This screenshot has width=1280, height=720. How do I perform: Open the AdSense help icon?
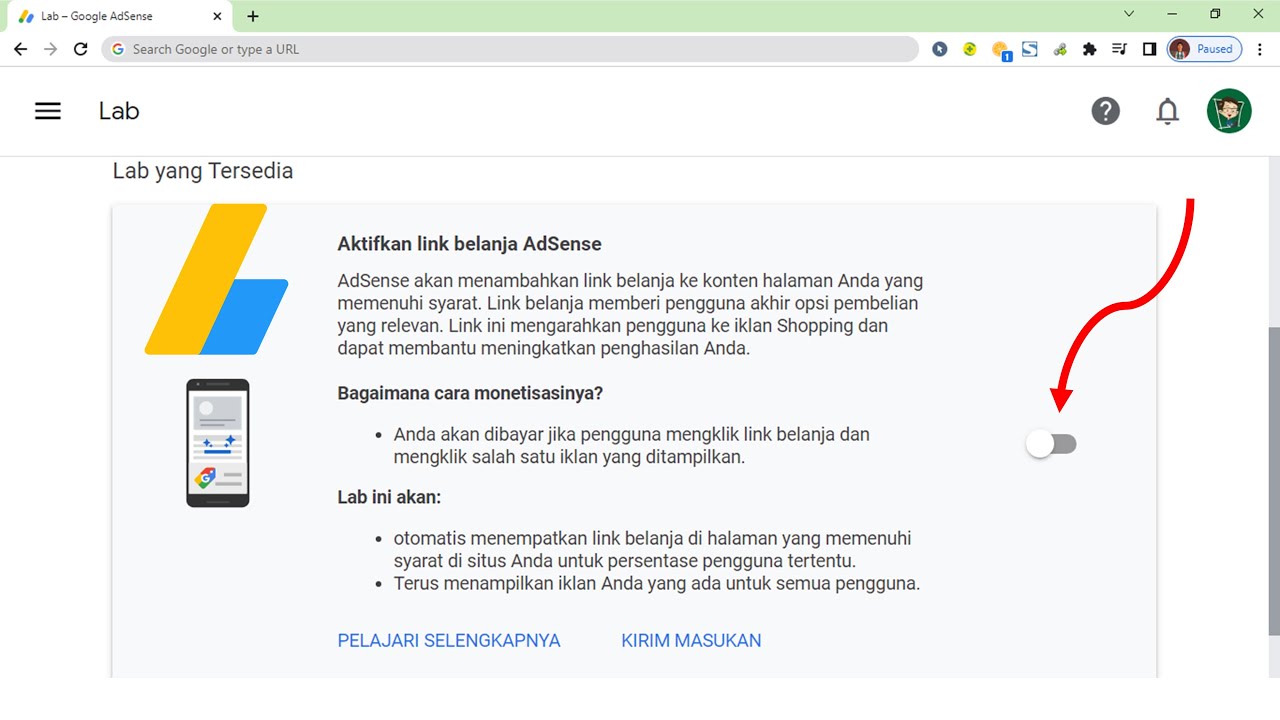point(1105,111)
